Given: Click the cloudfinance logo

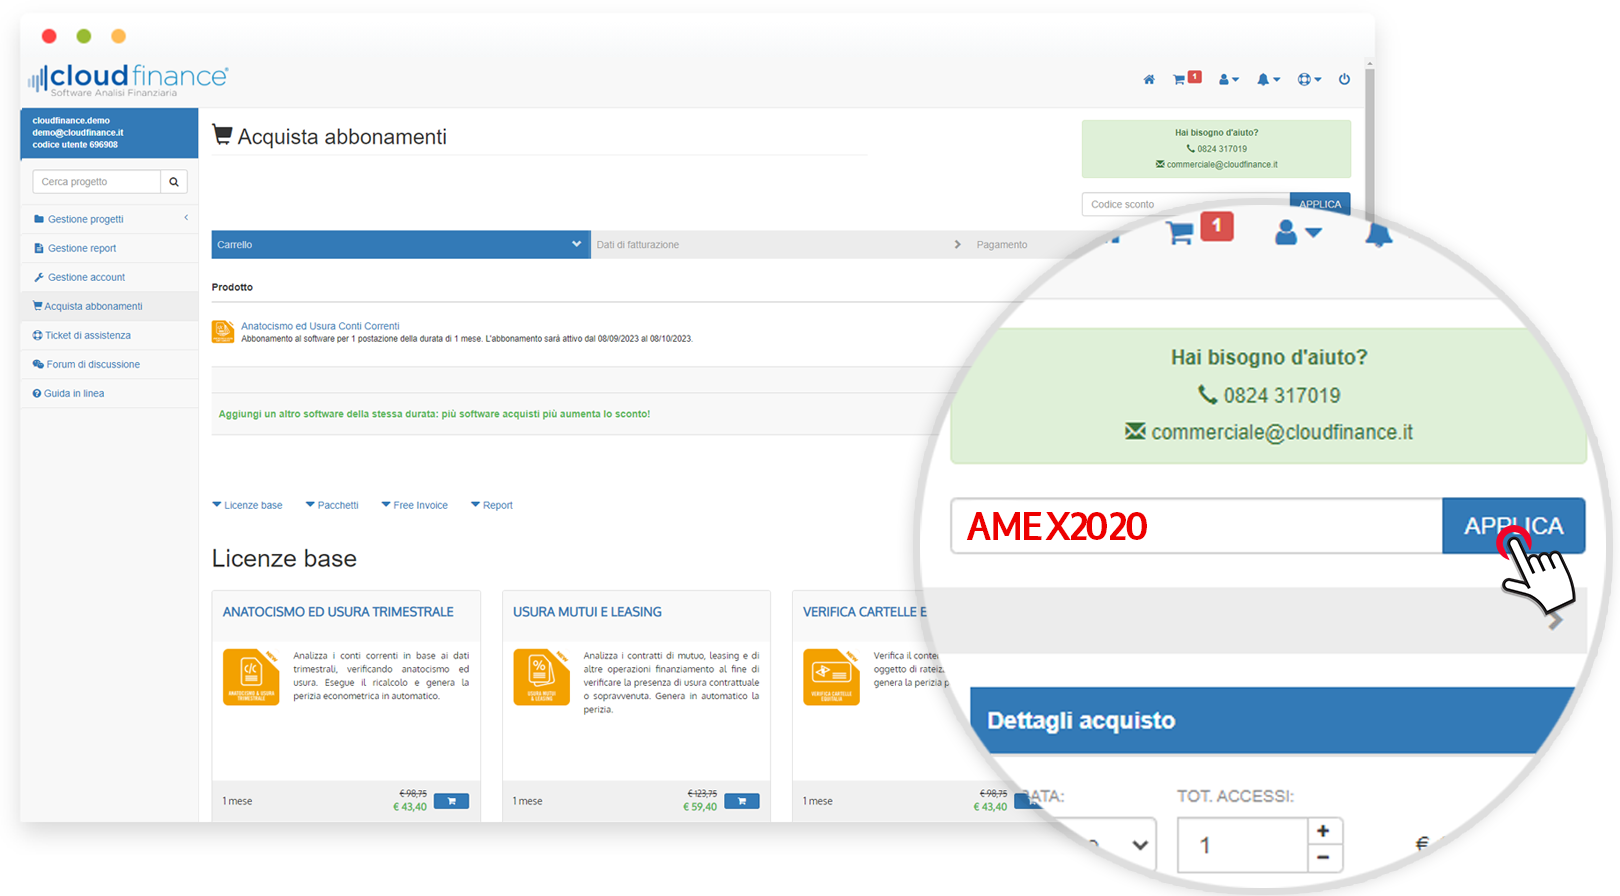Looking at the screenshot, I should point(128,80).
